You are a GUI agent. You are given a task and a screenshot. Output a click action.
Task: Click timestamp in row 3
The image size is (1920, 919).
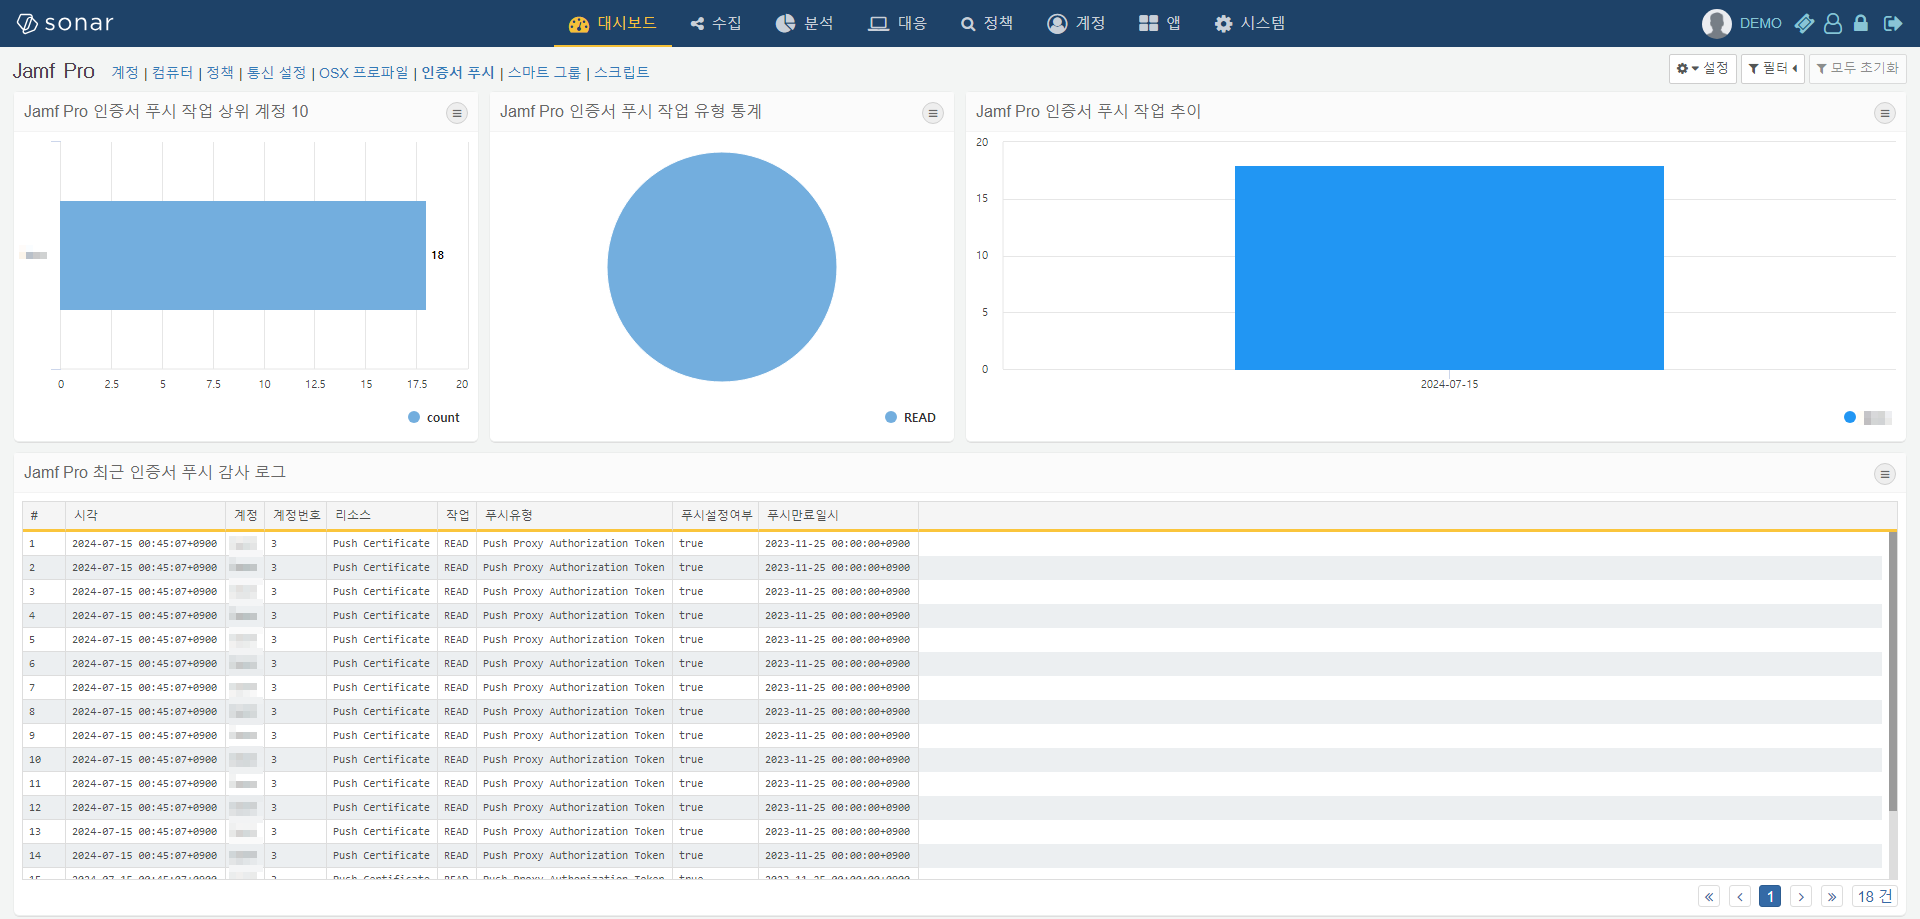pos(144,592)
